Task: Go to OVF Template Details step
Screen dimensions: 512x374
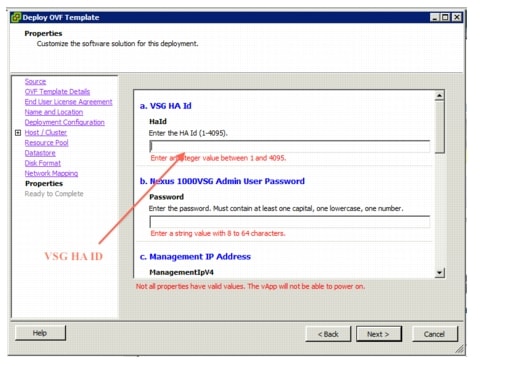Action: coord(57,92)
